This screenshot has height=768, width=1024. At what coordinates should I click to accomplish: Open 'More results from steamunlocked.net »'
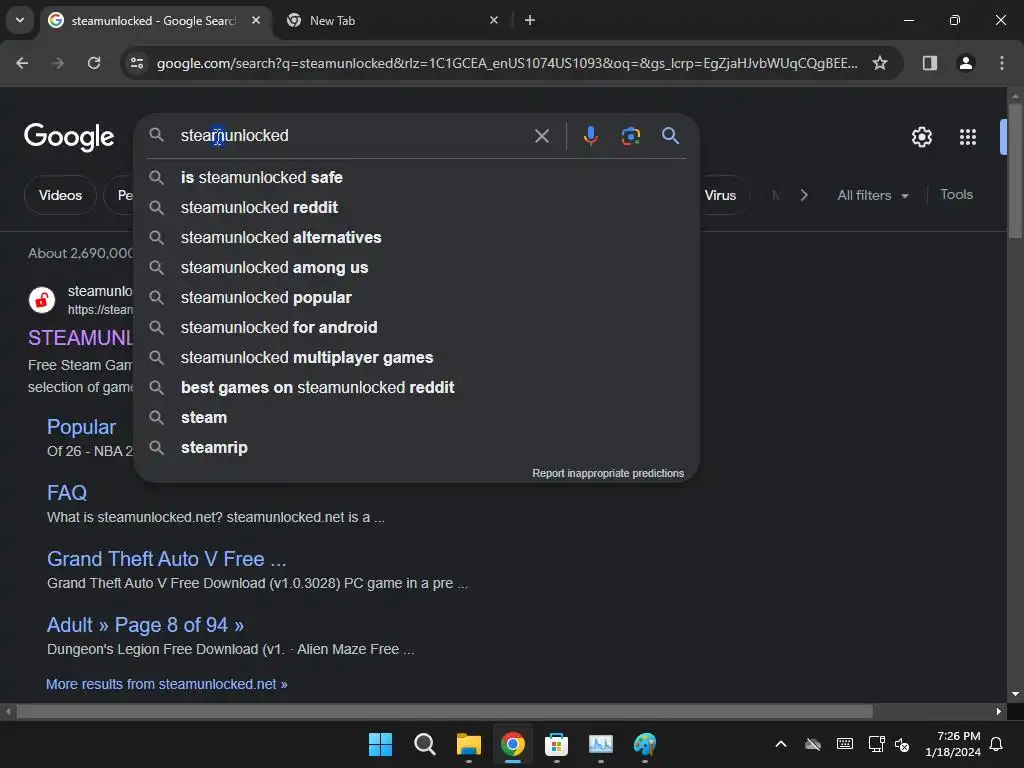point(167,684)
